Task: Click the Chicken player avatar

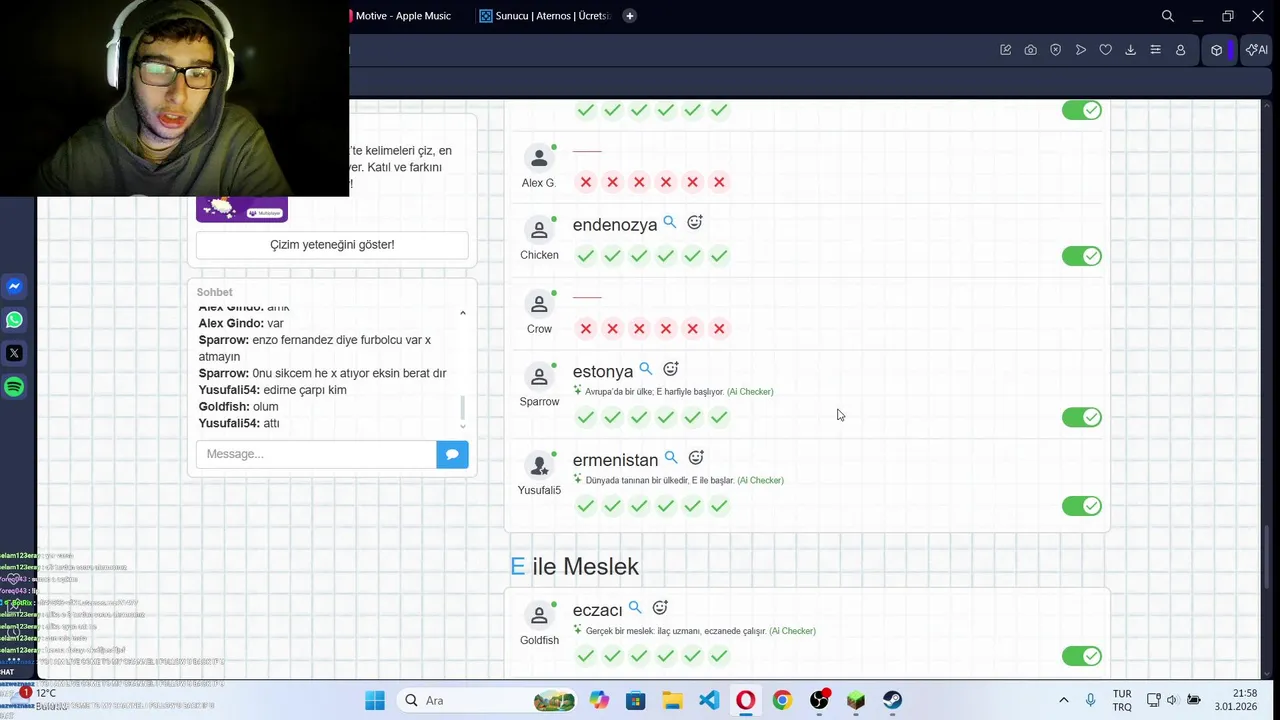Action: tap(539, 230)
